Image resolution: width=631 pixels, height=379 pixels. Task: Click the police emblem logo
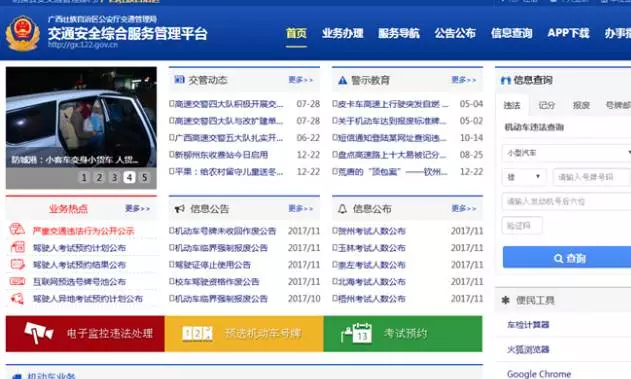coord(23,33)
